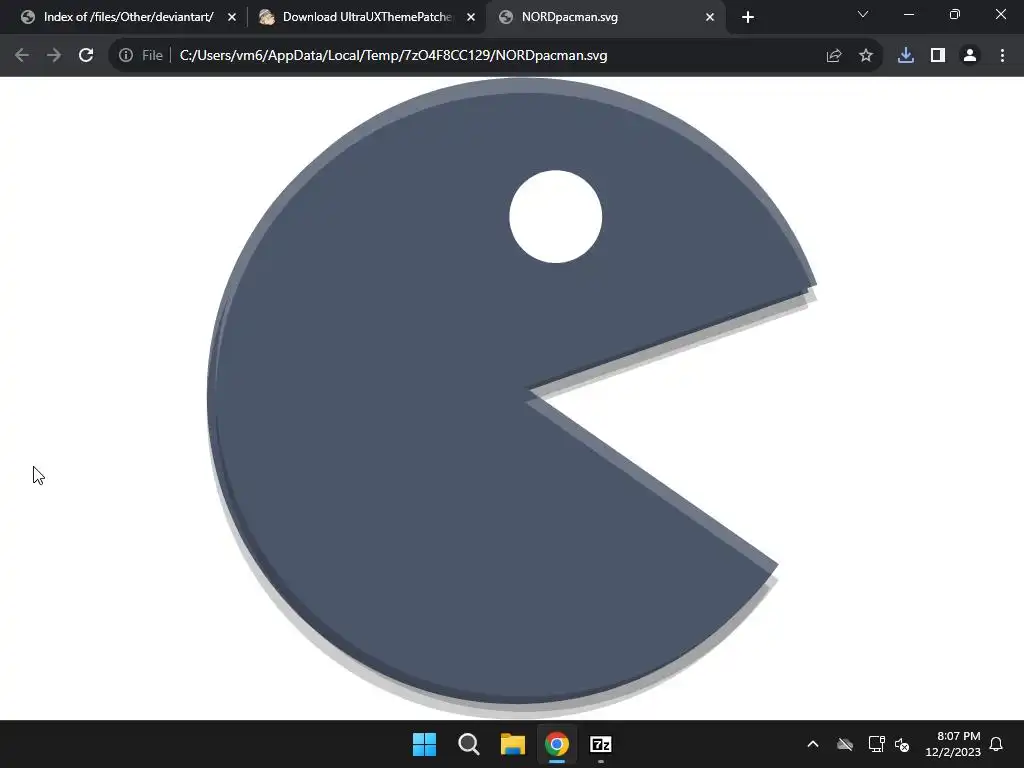
Task: Open the tab search dropdown
Action: [863, 14]
